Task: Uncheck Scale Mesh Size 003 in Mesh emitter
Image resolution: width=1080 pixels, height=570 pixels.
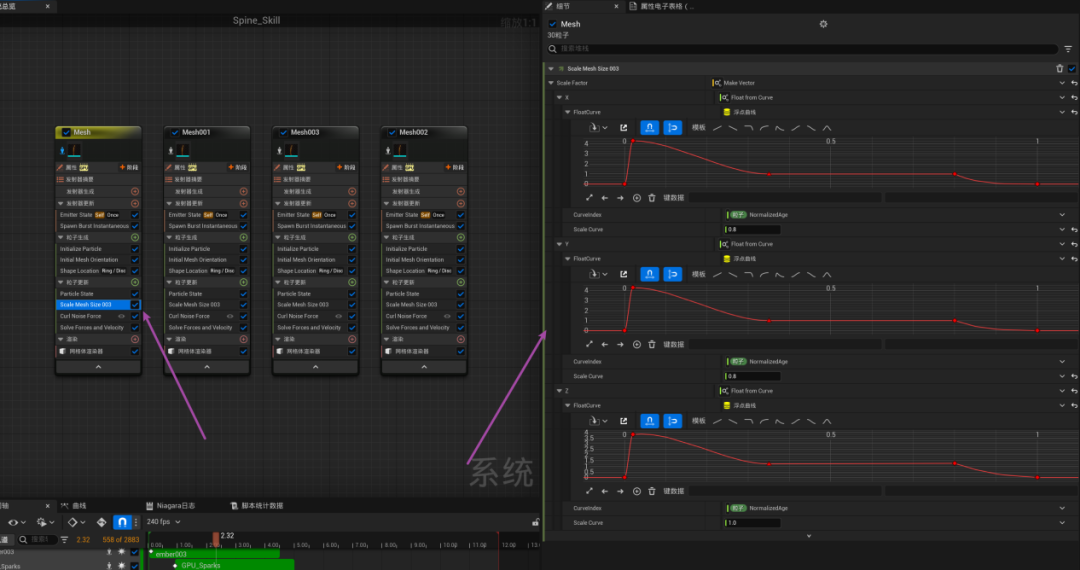Action: 135,304
